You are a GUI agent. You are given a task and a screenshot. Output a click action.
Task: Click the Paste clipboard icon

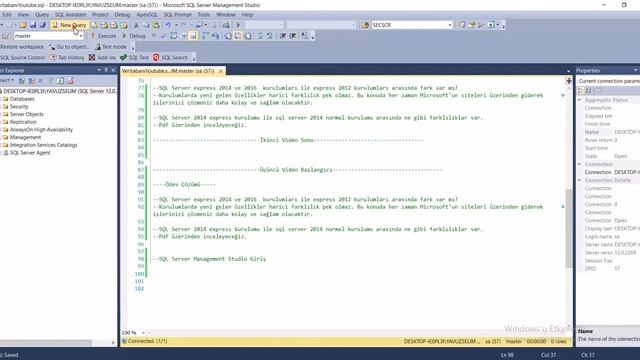pyautogui.click(x=156, y=25)
